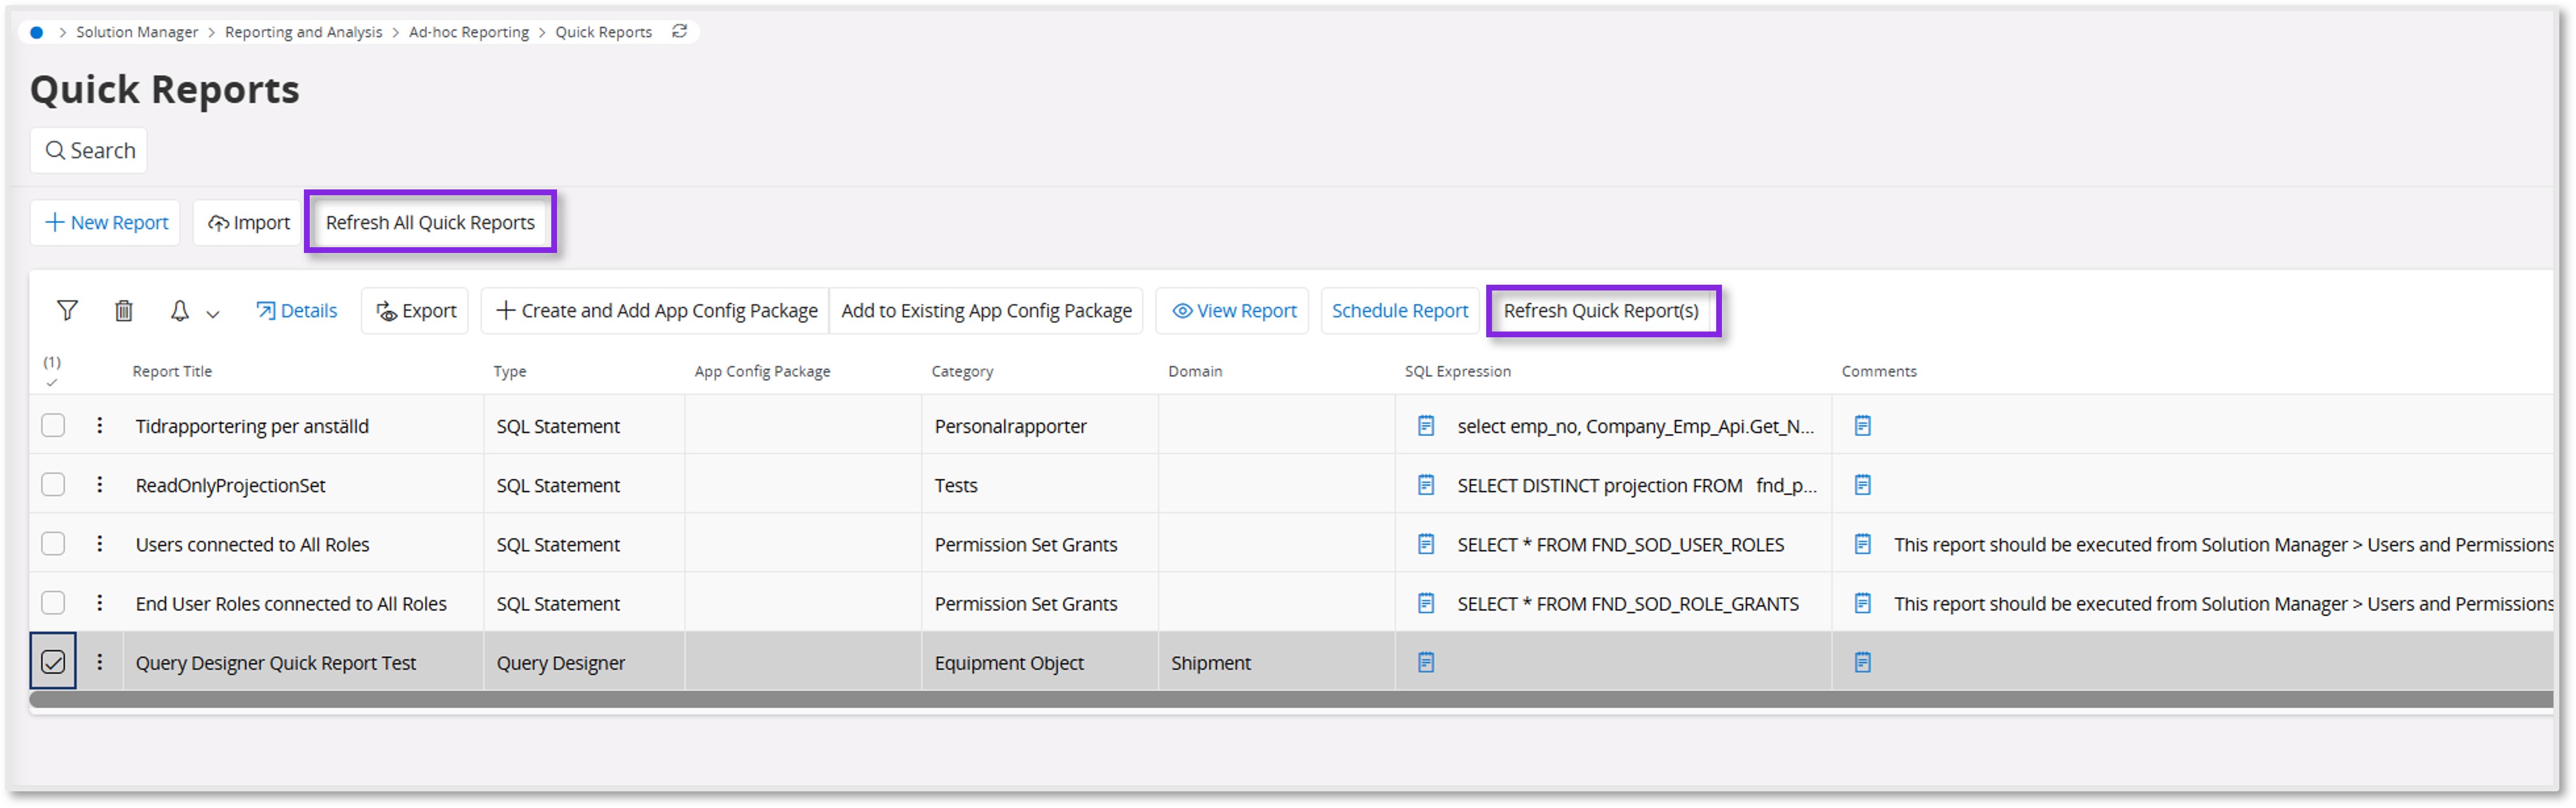This screenshot has height=808, width=2576.
Task: Expand the bell subscription dropdown arrow
Action: 213,313
